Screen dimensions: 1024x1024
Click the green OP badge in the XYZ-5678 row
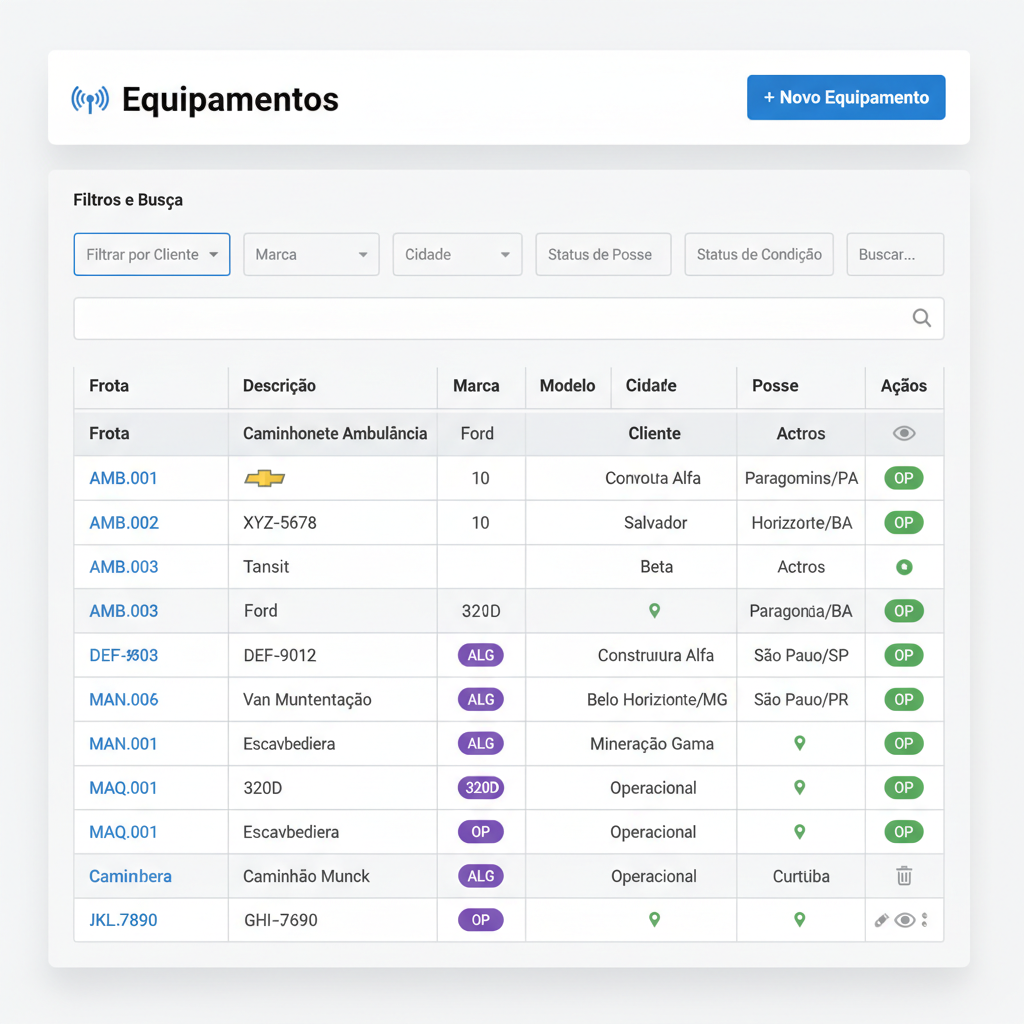[904, 522]
